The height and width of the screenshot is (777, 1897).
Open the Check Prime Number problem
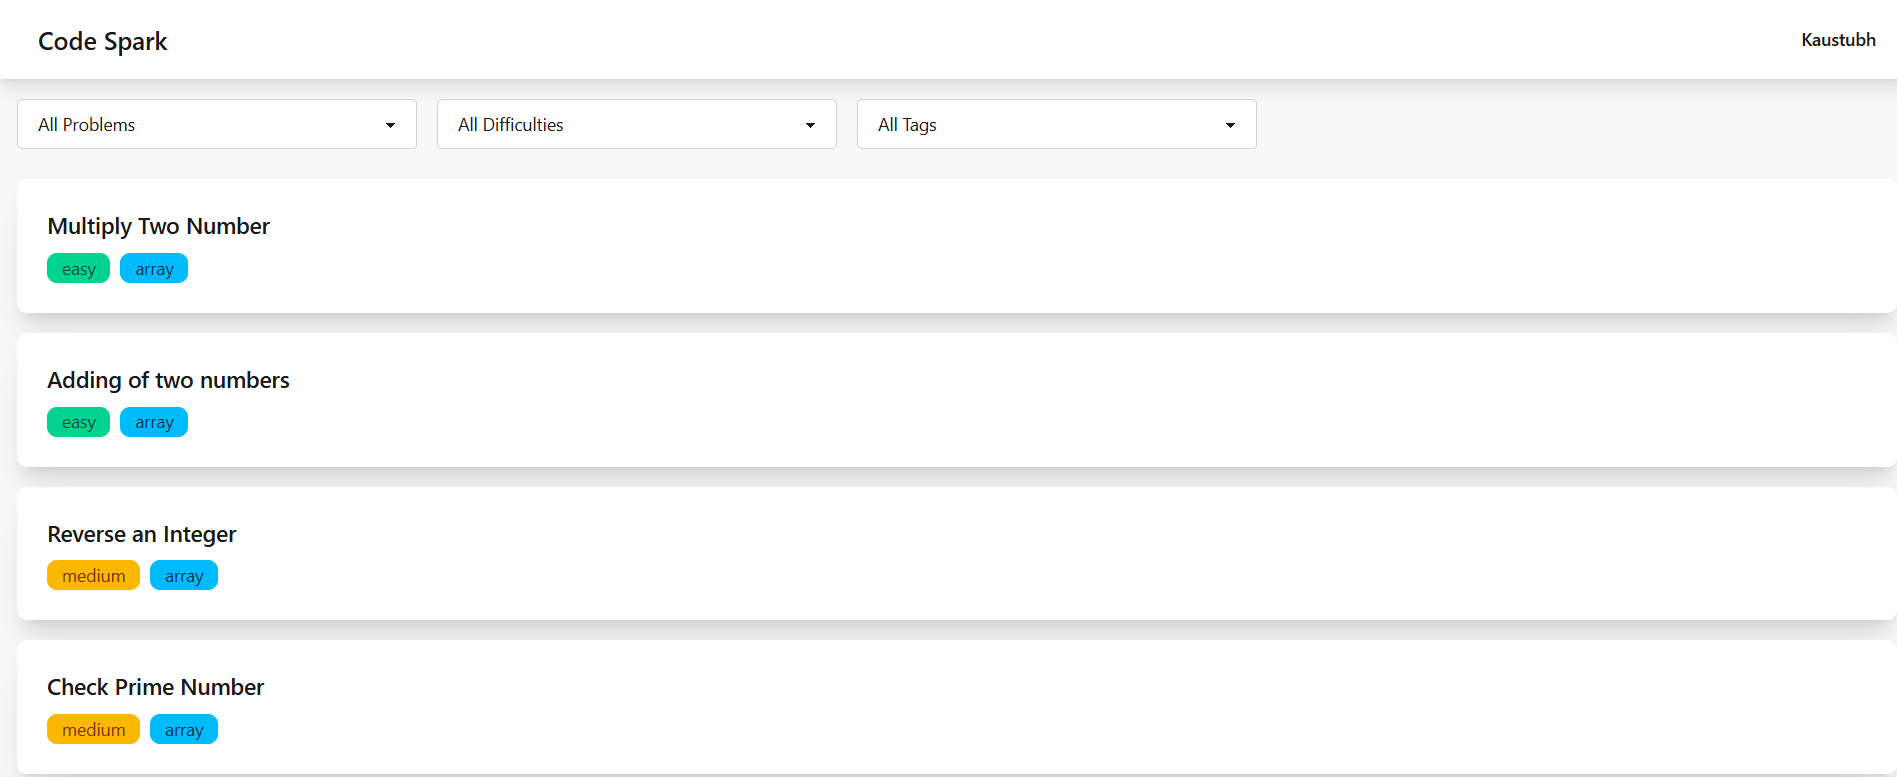155,687
